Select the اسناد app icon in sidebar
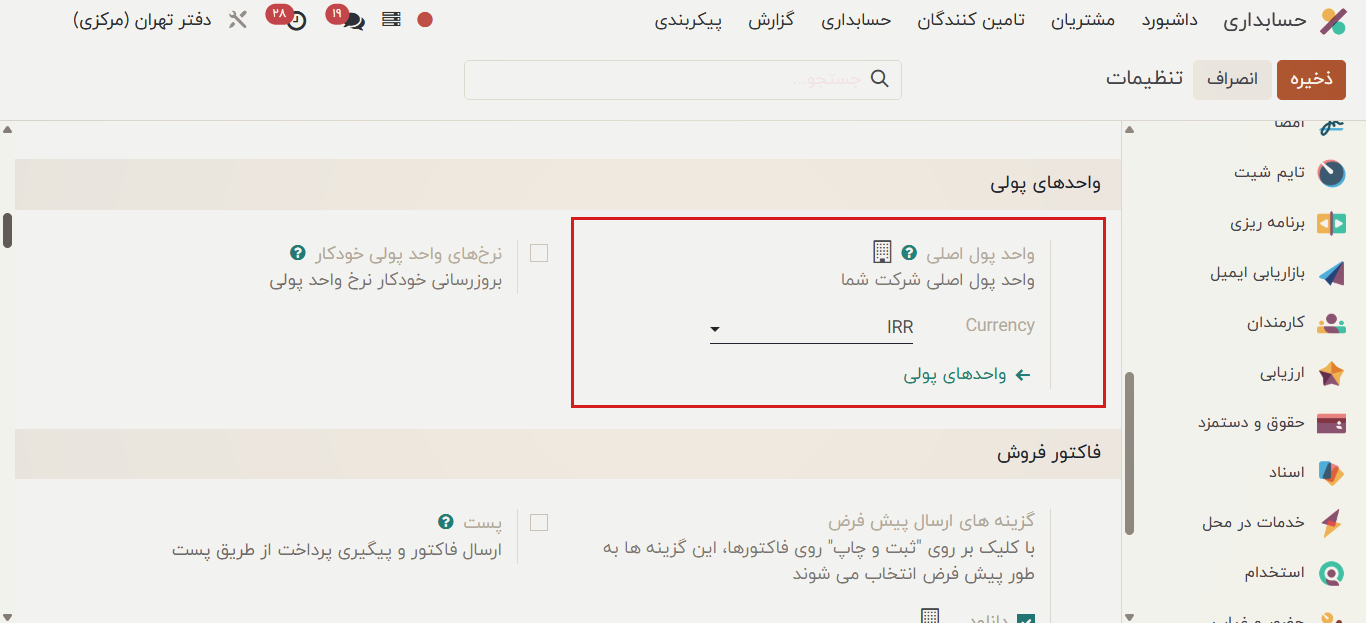 tap(1331, 472)
